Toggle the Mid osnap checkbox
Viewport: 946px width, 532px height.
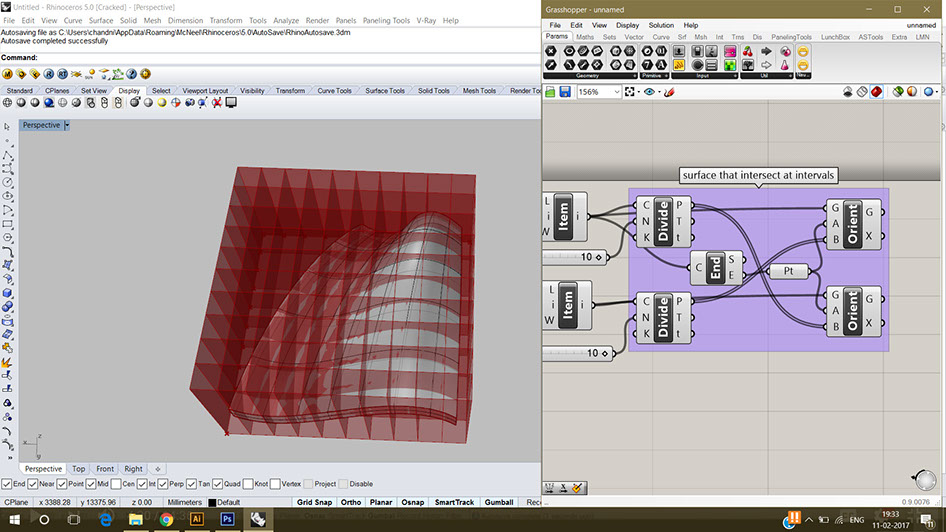click(90, 484)
